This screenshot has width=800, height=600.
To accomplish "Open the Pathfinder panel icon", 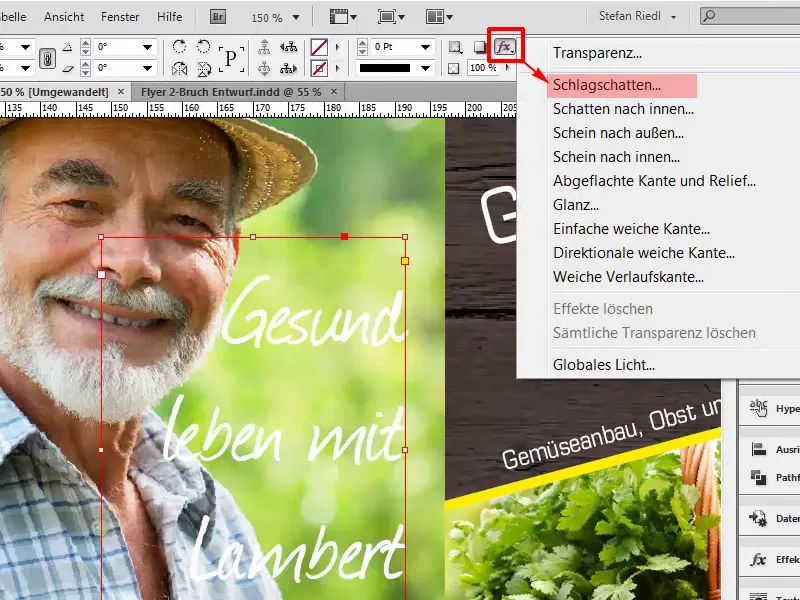I will point(759,477).
